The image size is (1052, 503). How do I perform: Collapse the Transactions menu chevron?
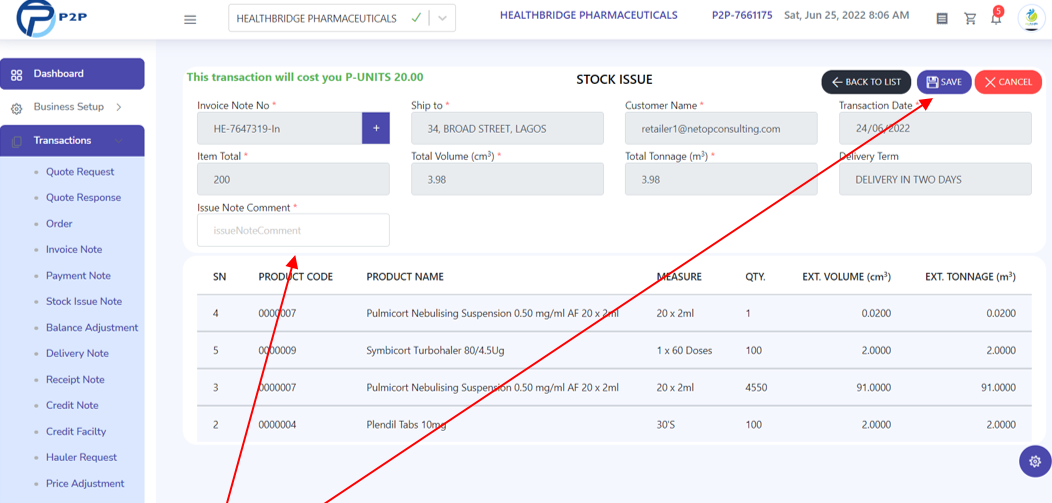click(119, 141)
